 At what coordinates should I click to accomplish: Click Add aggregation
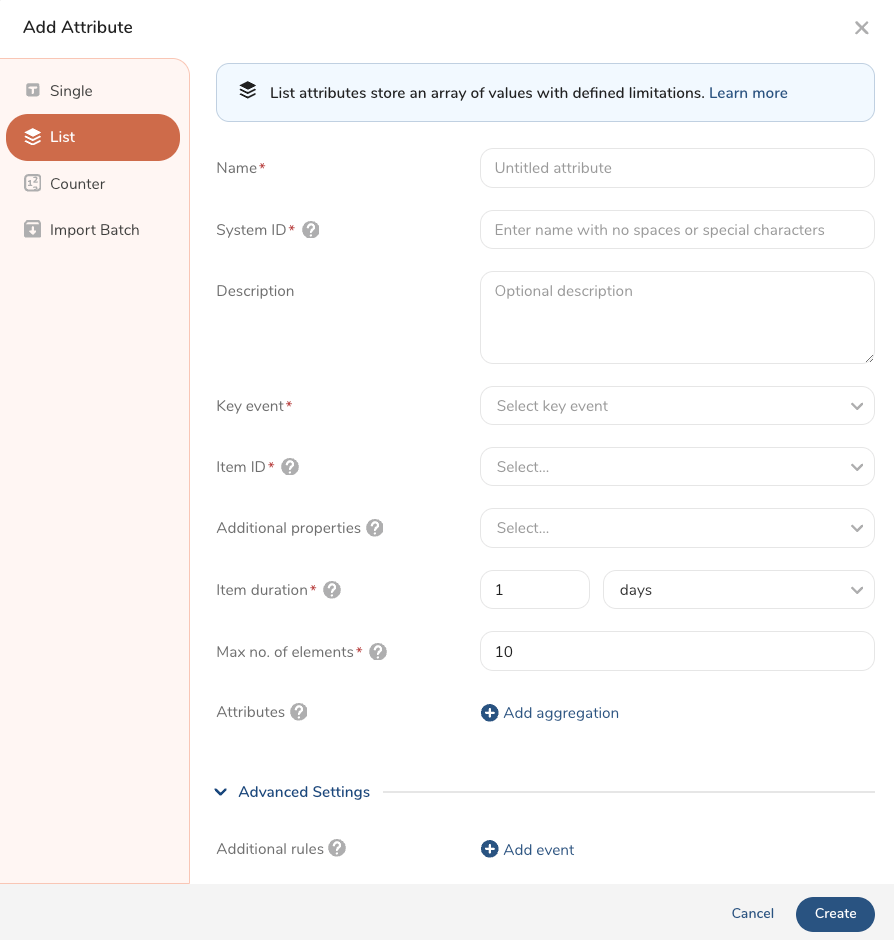point(550,713)
